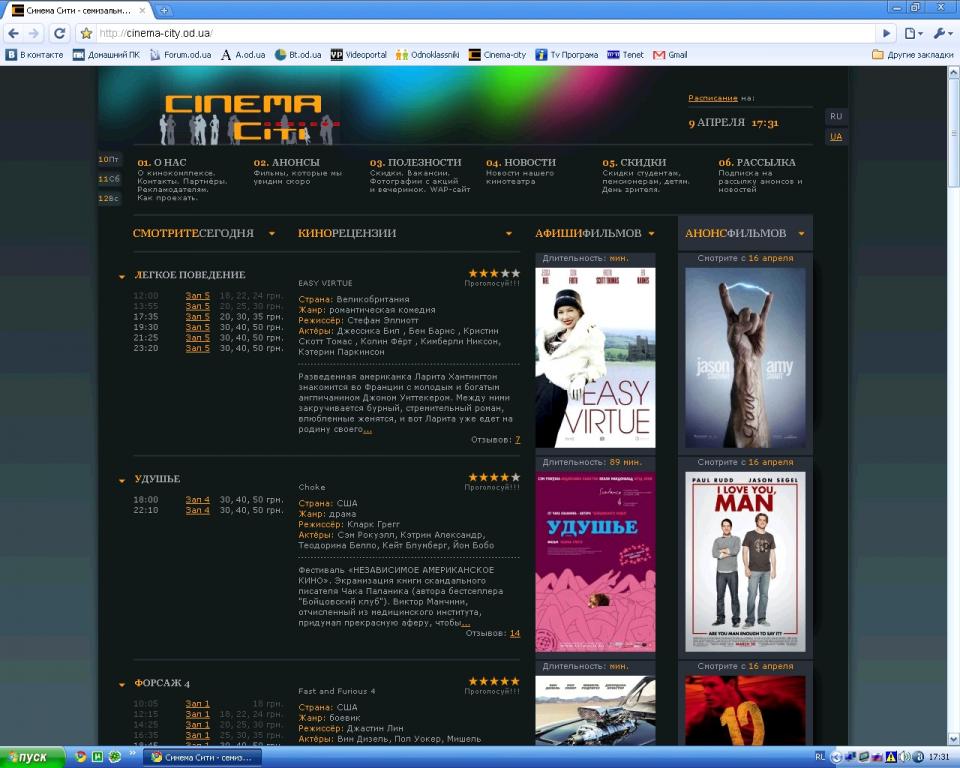Switch language to UA

click(x=836, y=137)
